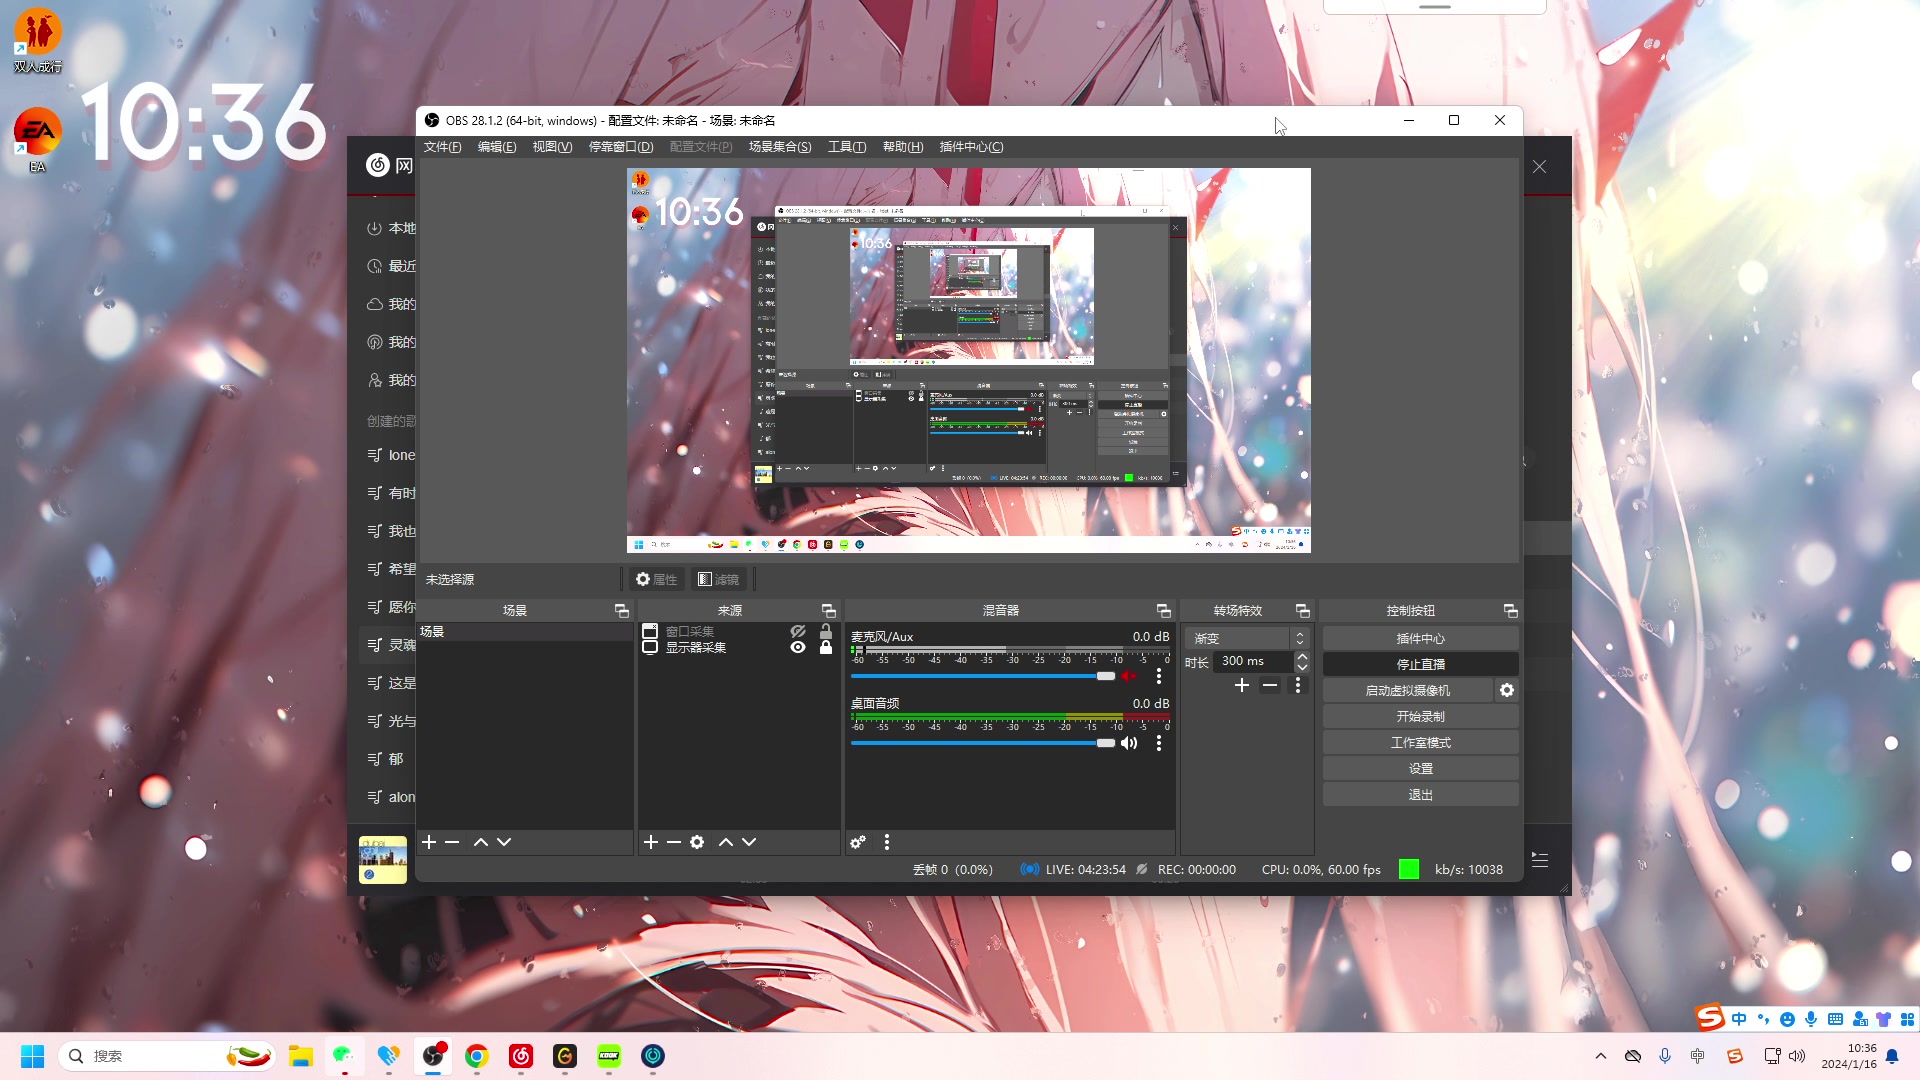Open the 停靠窗口(D) menu
The image size is (1920, 1080).
tap(621, 147)
